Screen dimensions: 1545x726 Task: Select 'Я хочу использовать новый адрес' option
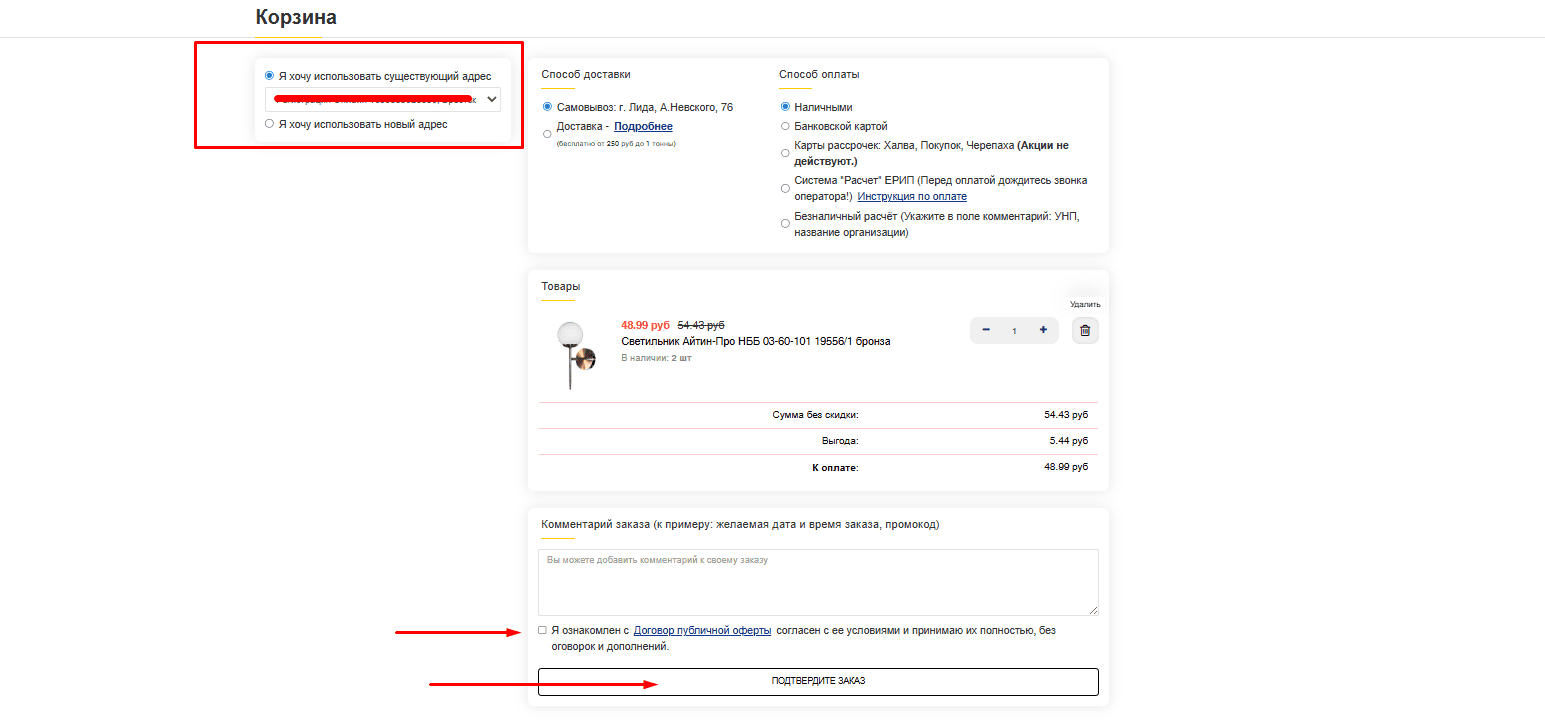tap(269, 124)
